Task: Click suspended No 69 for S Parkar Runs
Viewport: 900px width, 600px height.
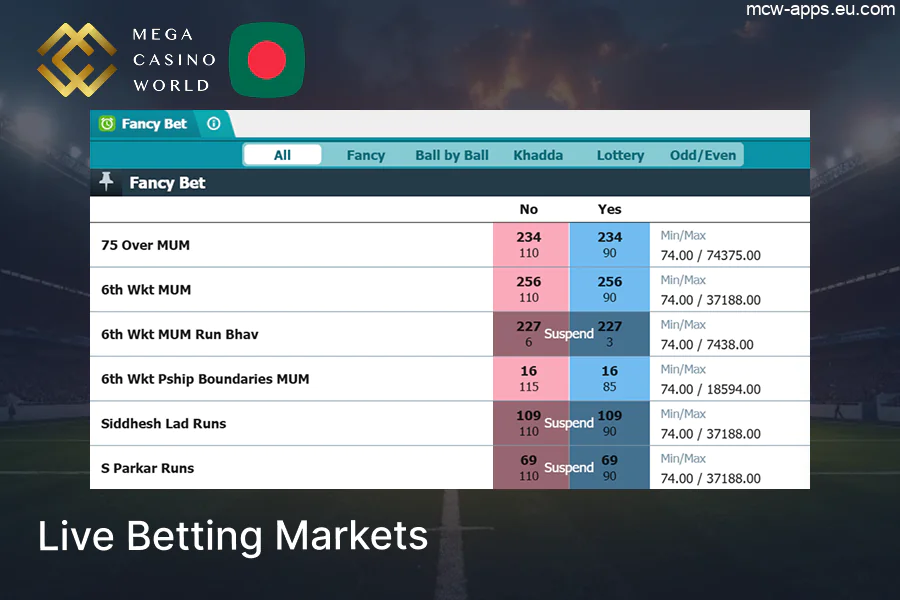Action: pos(531,468)
